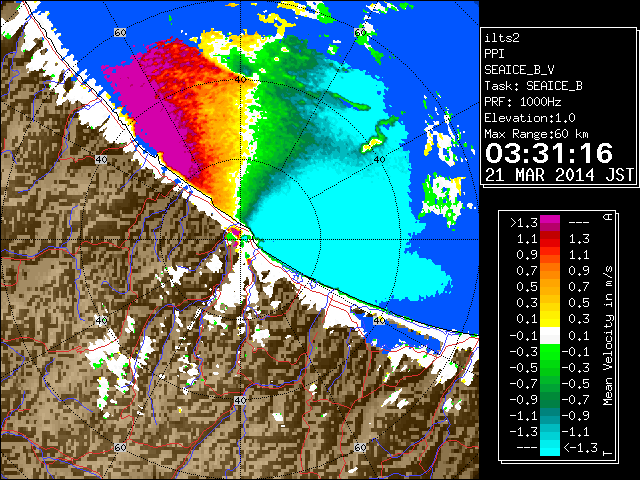
Task: Select the "40" ring label inside the orange echo
Action: (x=240, y=79)
